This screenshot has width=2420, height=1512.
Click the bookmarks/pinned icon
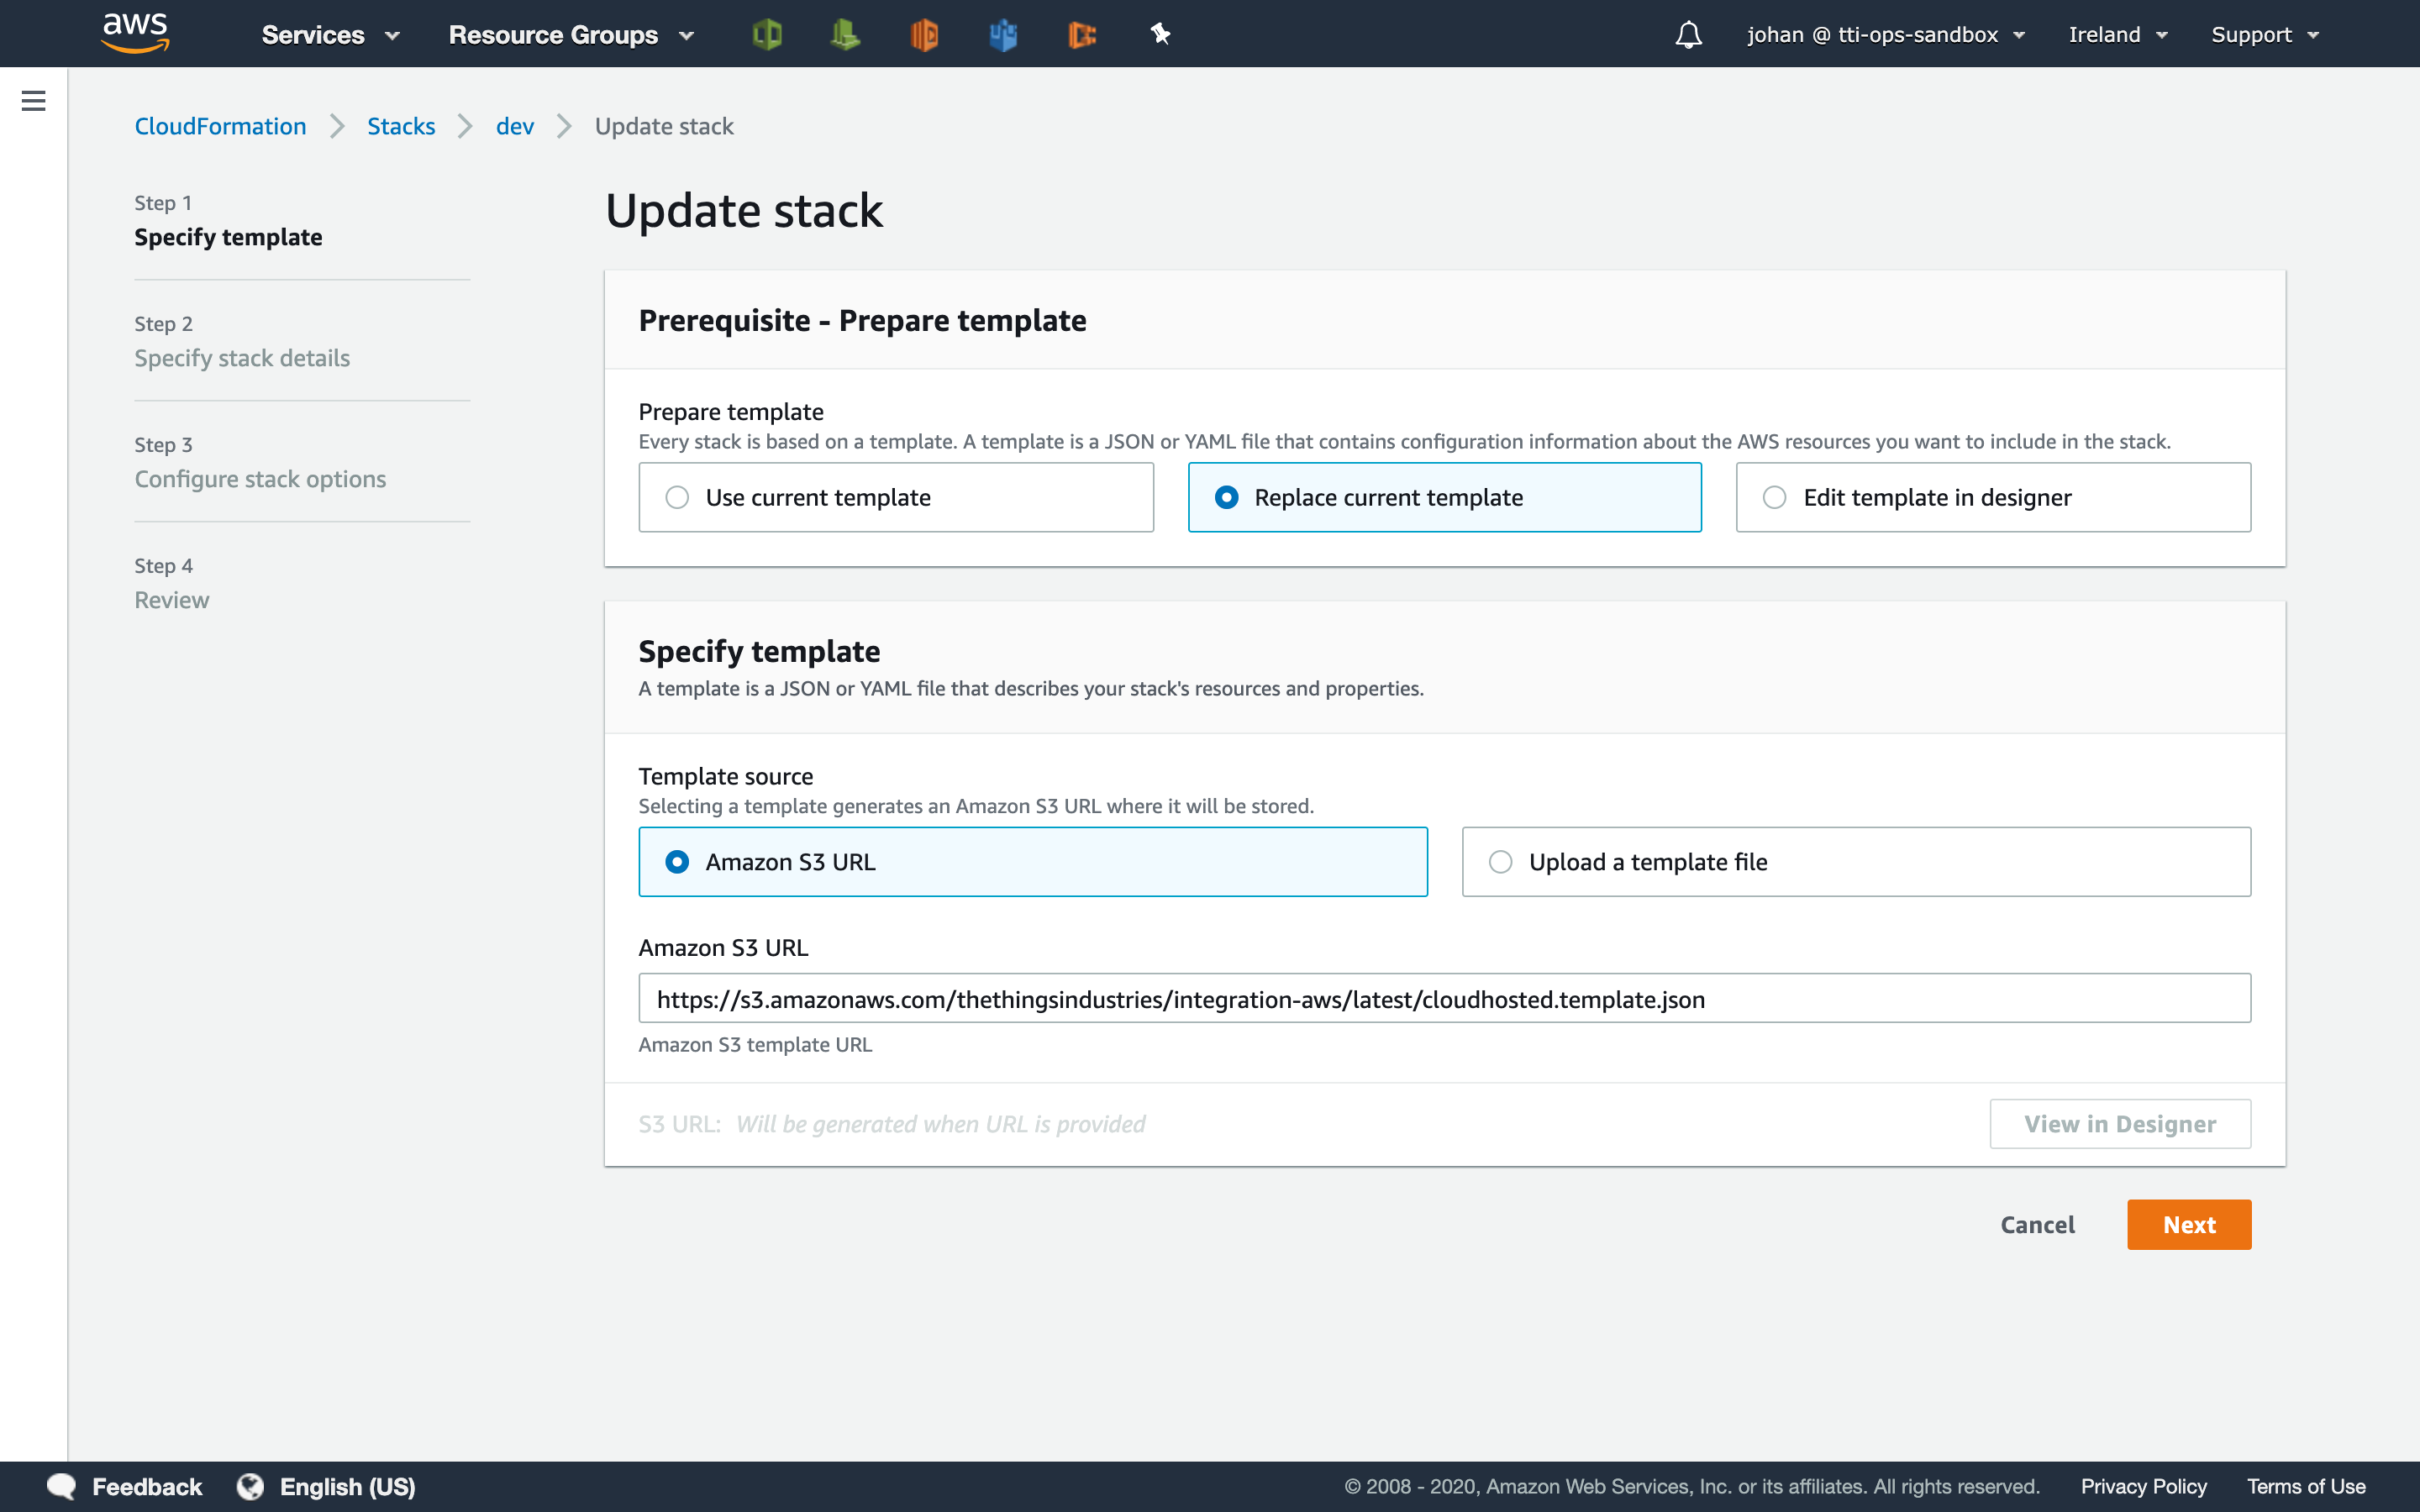(x=1160, y=33)
